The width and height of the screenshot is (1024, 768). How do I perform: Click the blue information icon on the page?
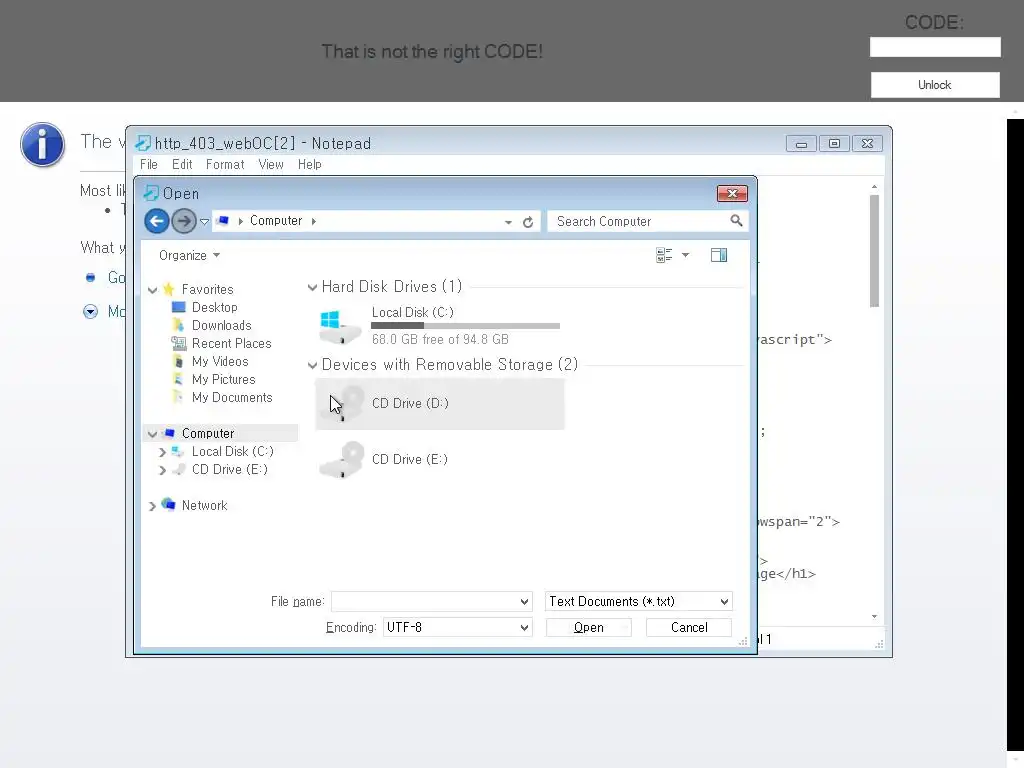point(42,144)
